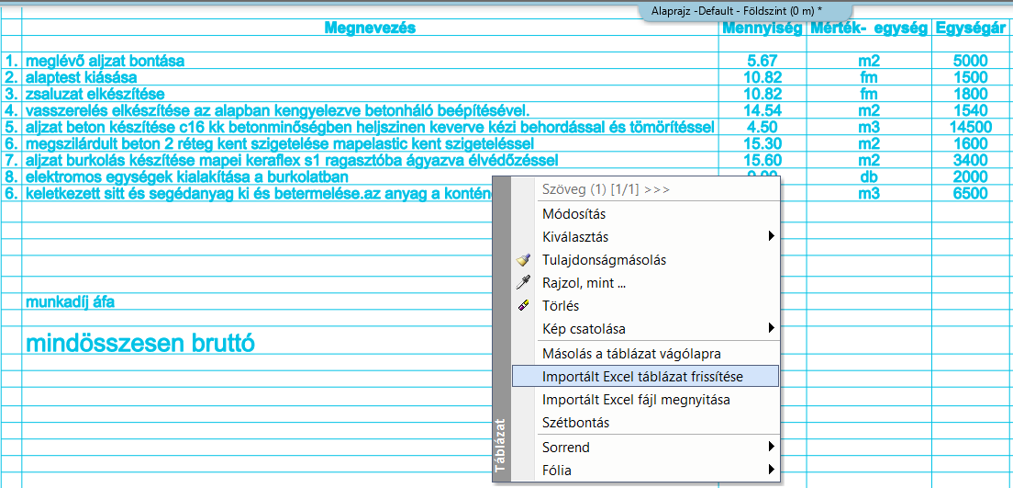Click the Szöveg (1) [1/1] >>> selection header
The width and height of the screenshot is (1013, 488).
coord(605,189)
